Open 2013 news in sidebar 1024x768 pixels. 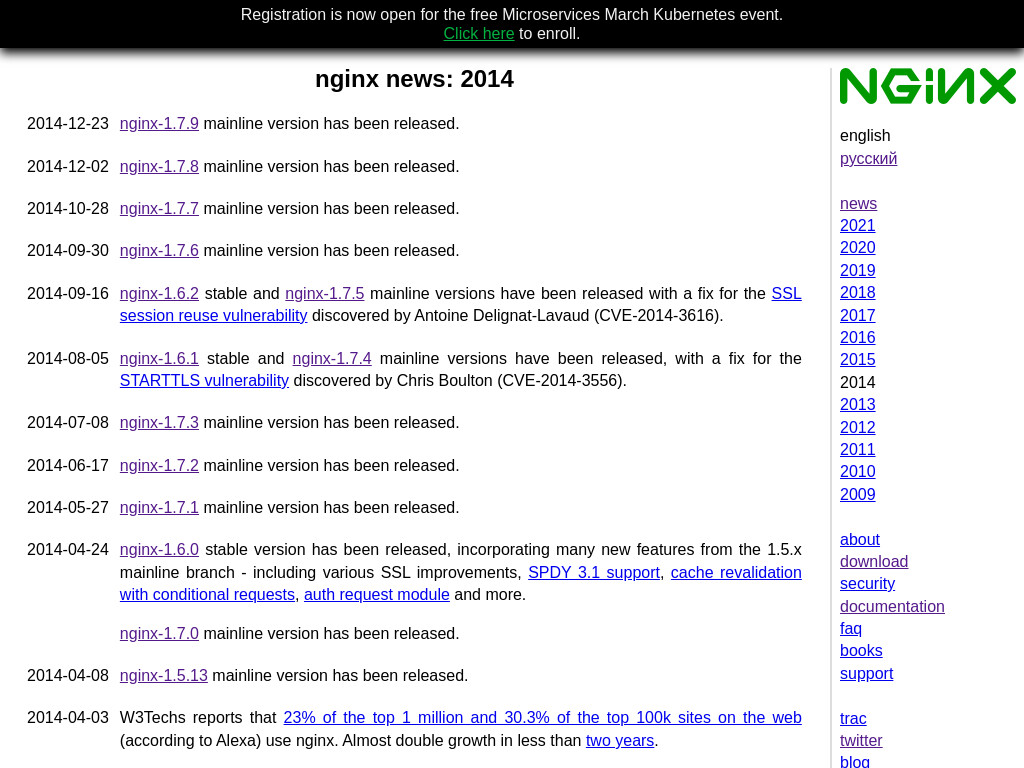(x=857, y=405)
